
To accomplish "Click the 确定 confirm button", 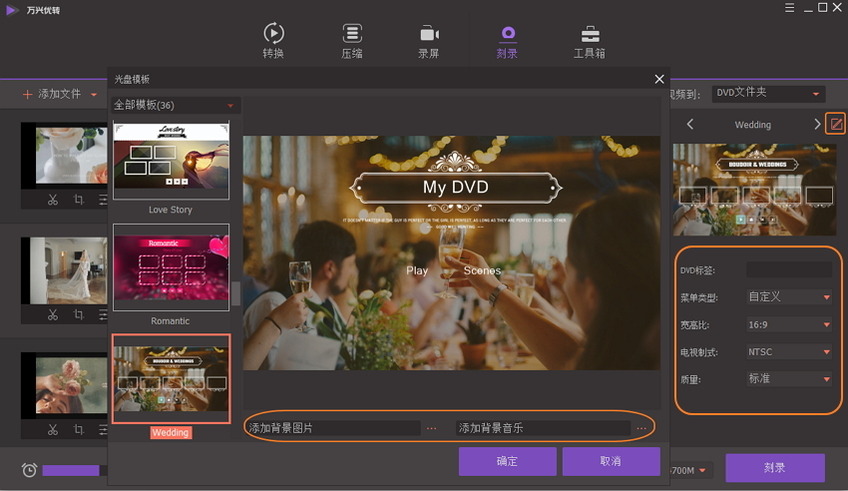I will pyautogui.click(x=507, y=461).
